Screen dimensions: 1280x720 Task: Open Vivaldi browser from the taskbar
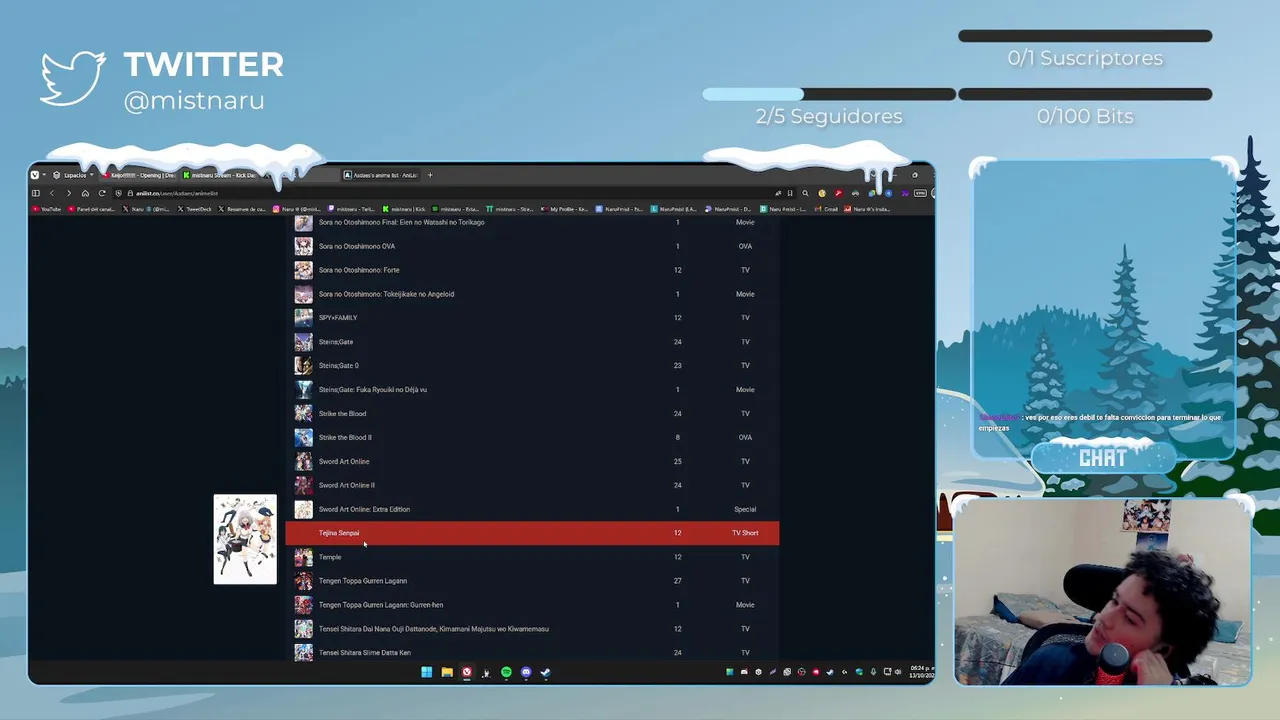[x=466, y=672]
